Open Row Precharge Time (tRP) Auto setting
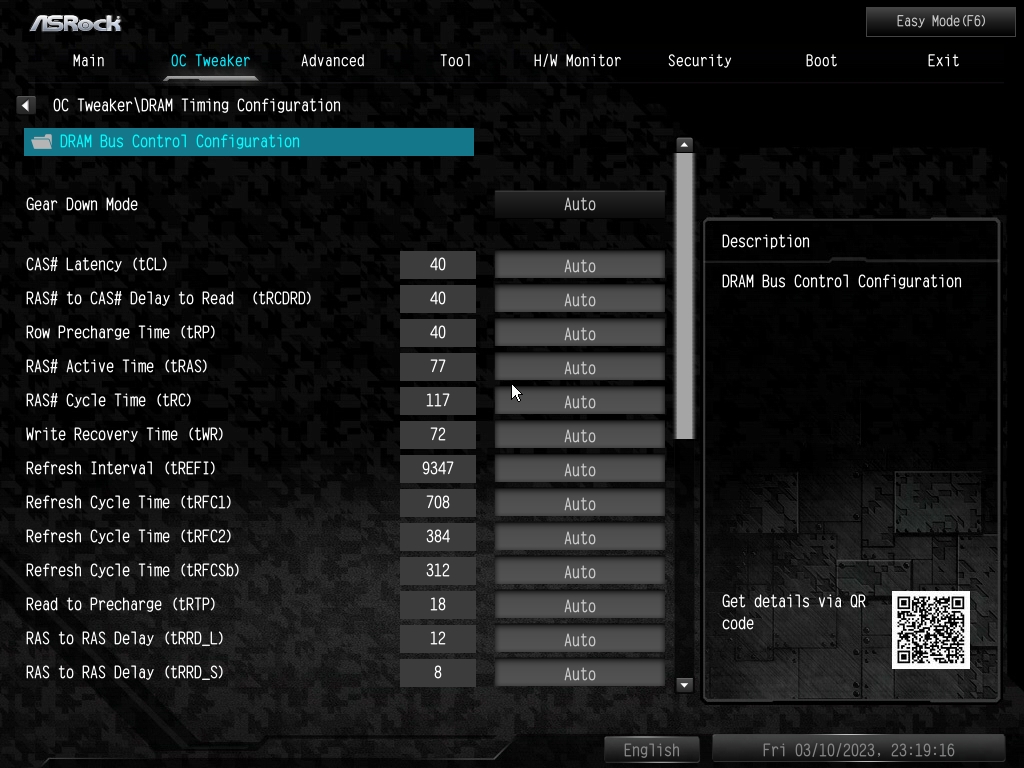 (x=580, y=334)
